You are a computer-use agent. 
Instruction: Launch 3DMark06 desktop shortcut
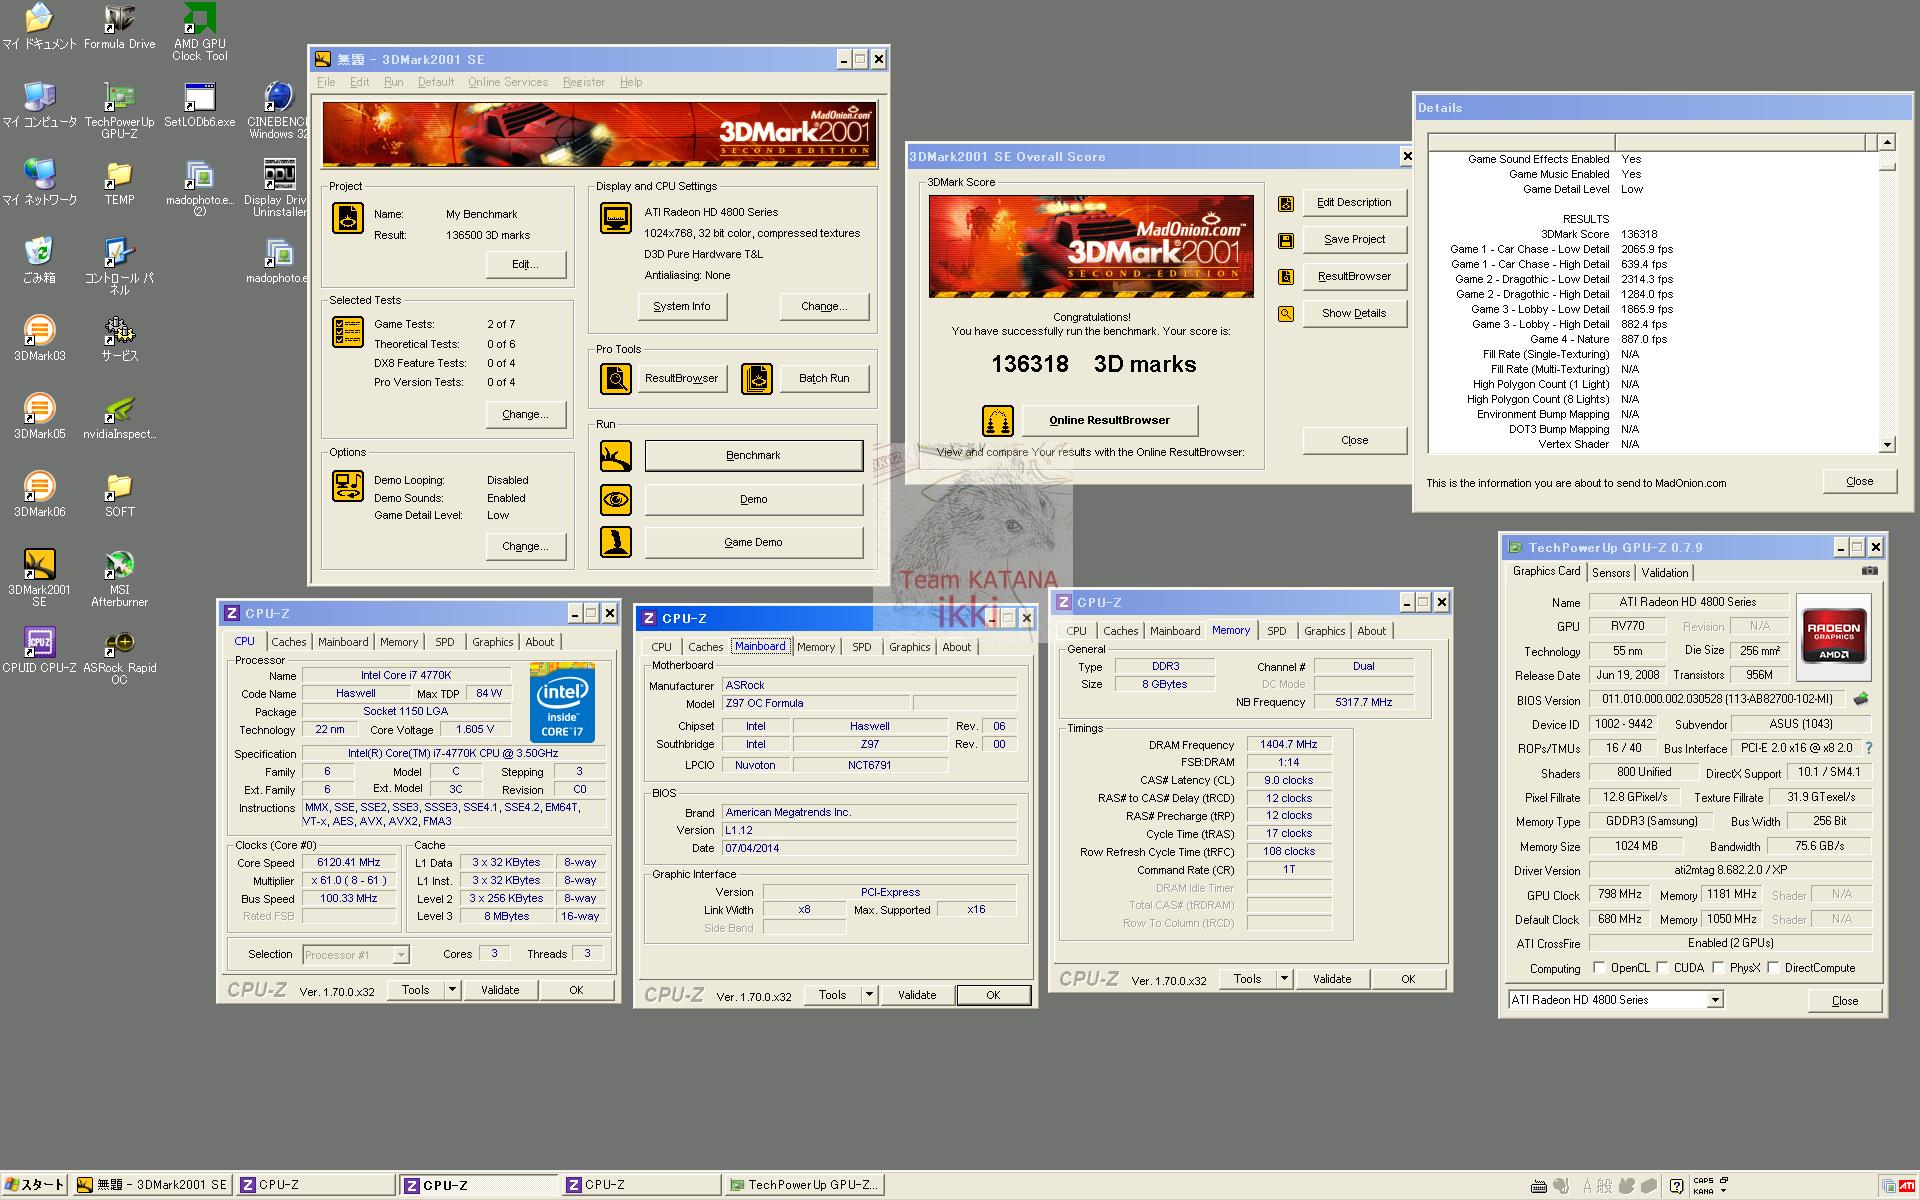39,494
